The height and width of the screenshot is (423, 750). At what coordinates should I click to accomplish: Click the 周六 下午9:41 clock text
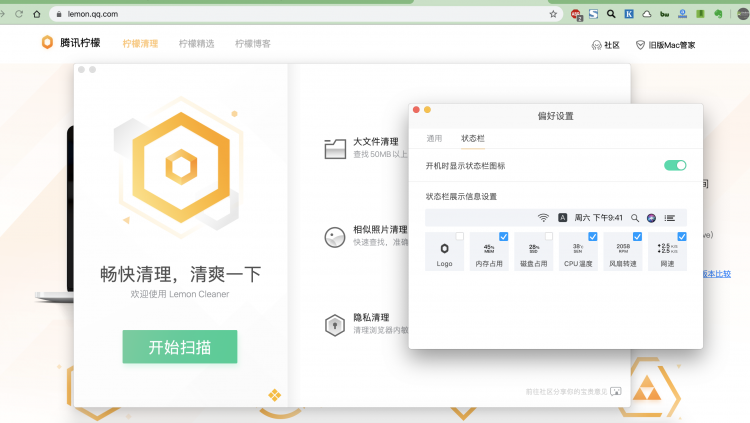598,218
